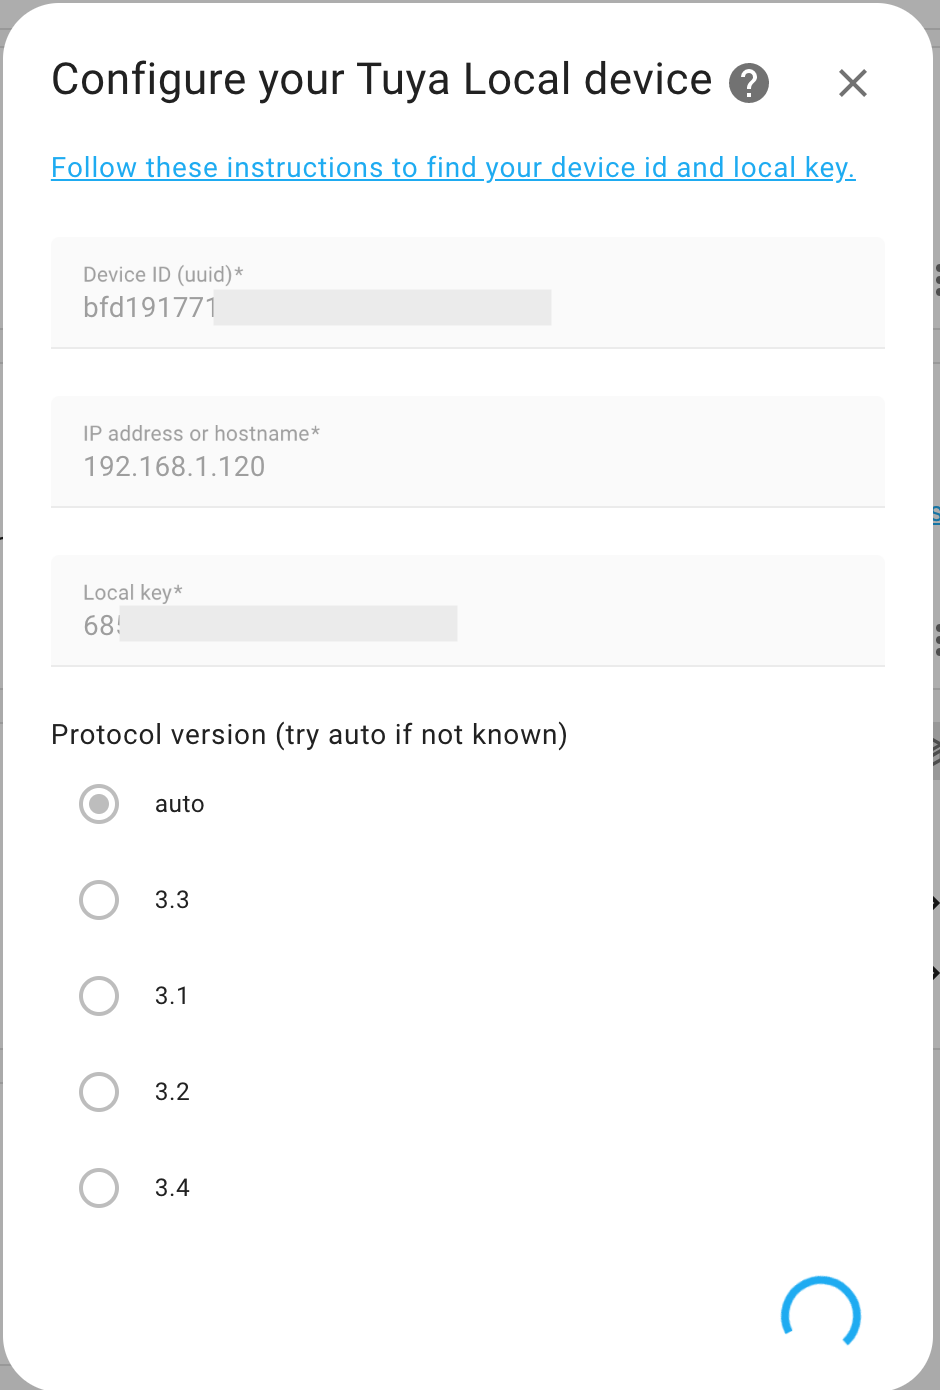The width and height of the screenshot is (940, 1390).
Task: Click the circular blue loading spinner
Action: coord(819,1311)
